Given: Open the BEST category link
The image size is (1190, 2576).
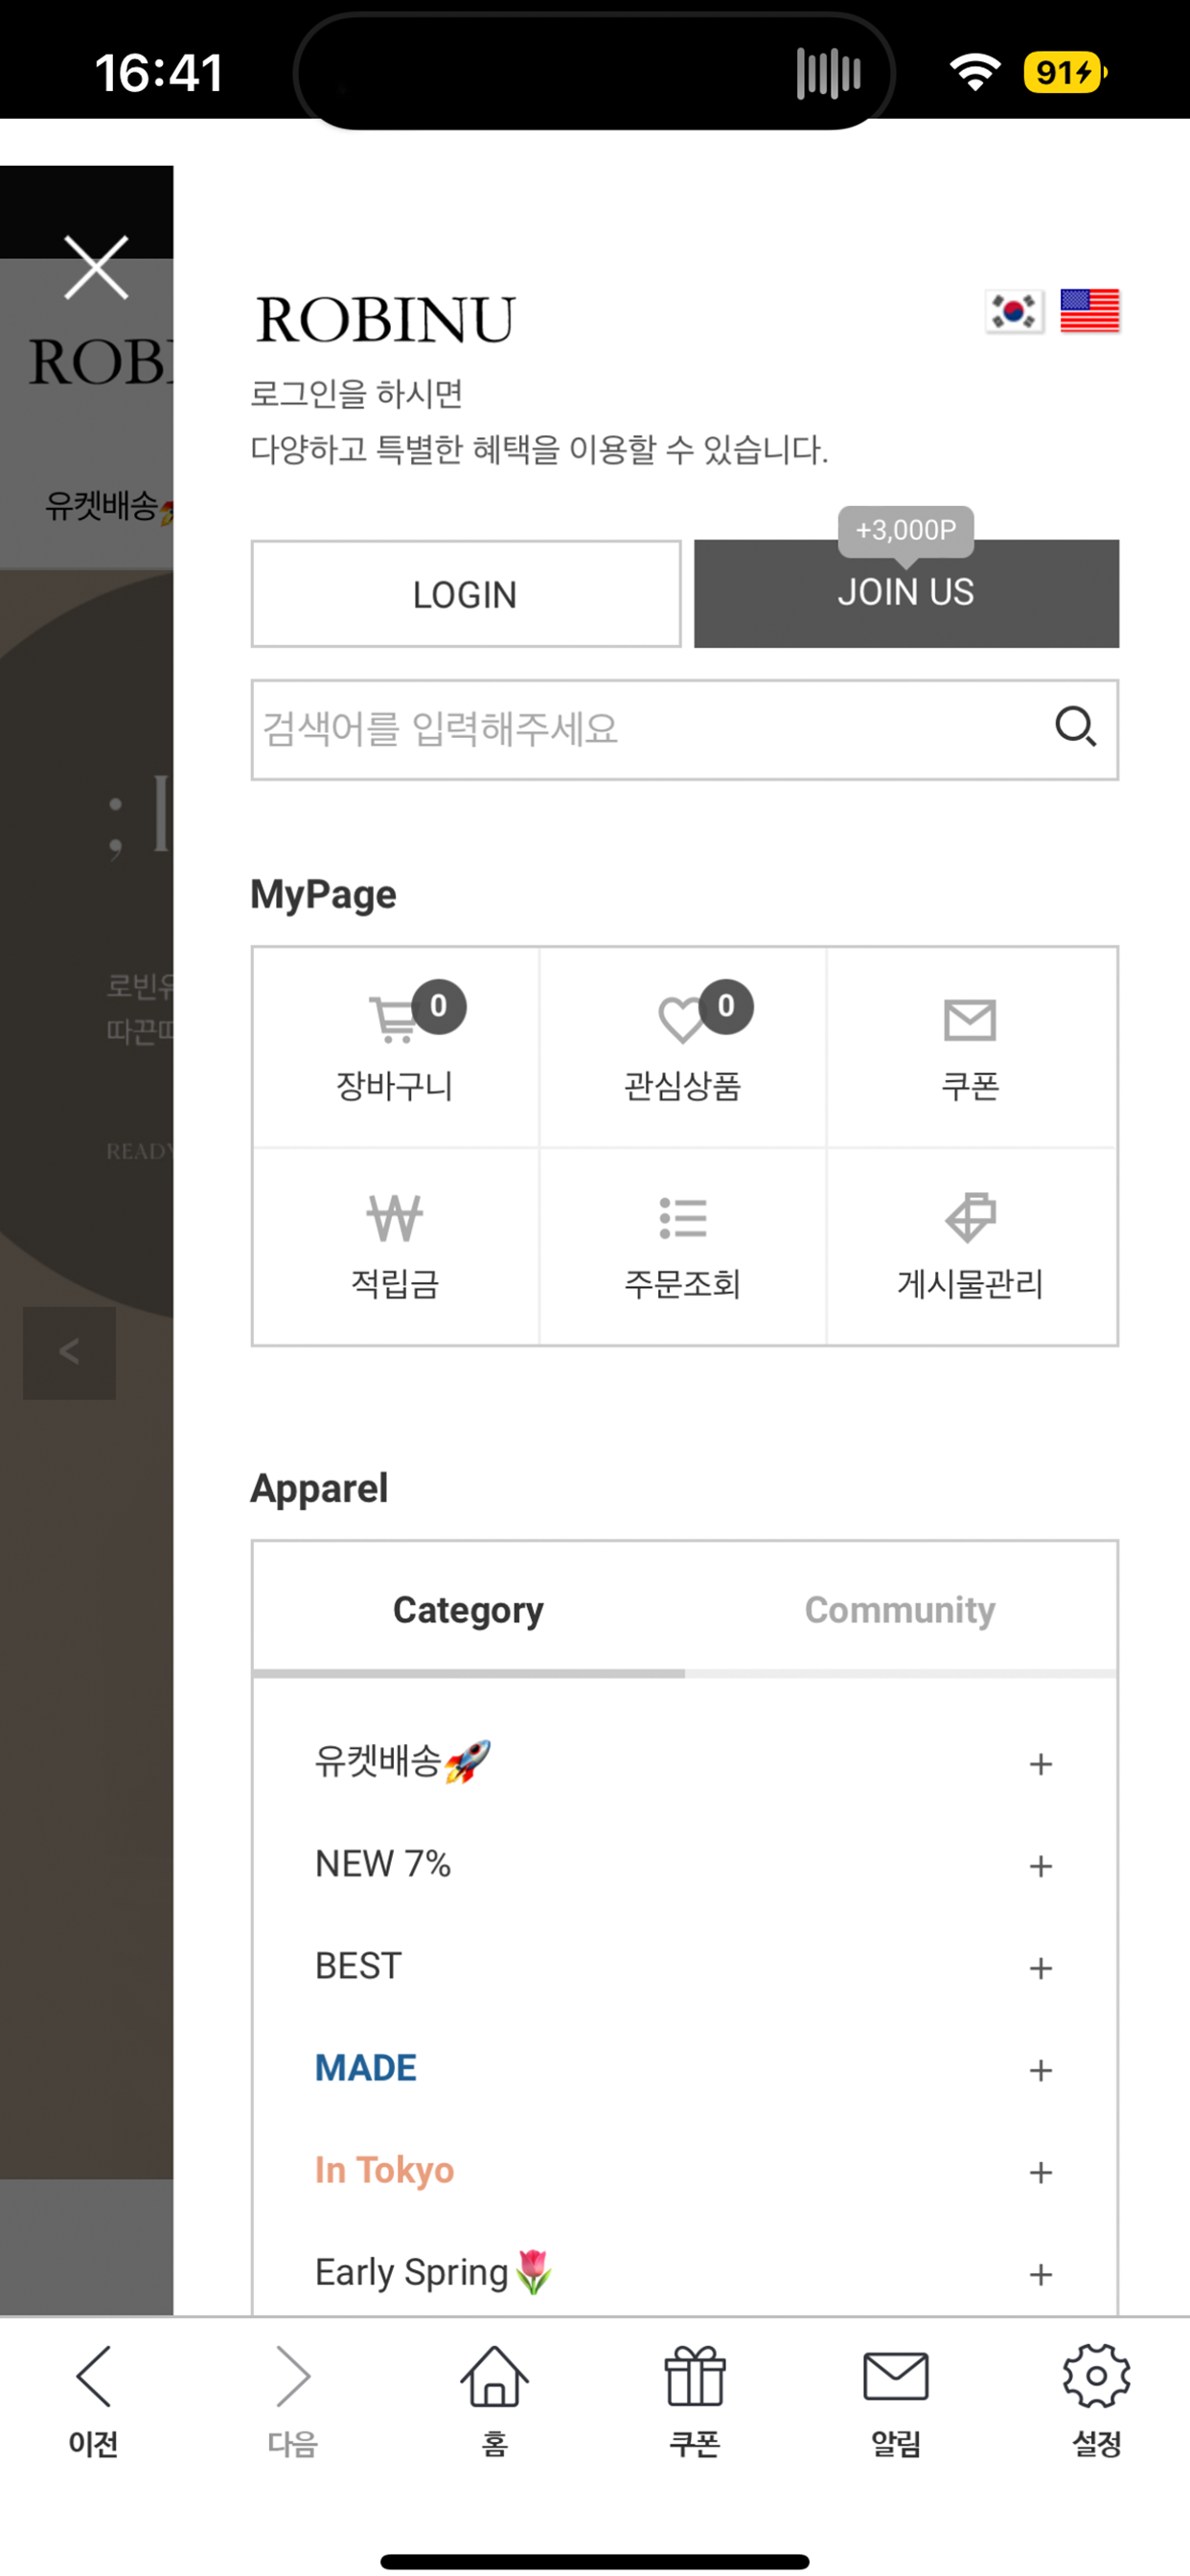Looking at the screenshot, I should coord(358,1966).
